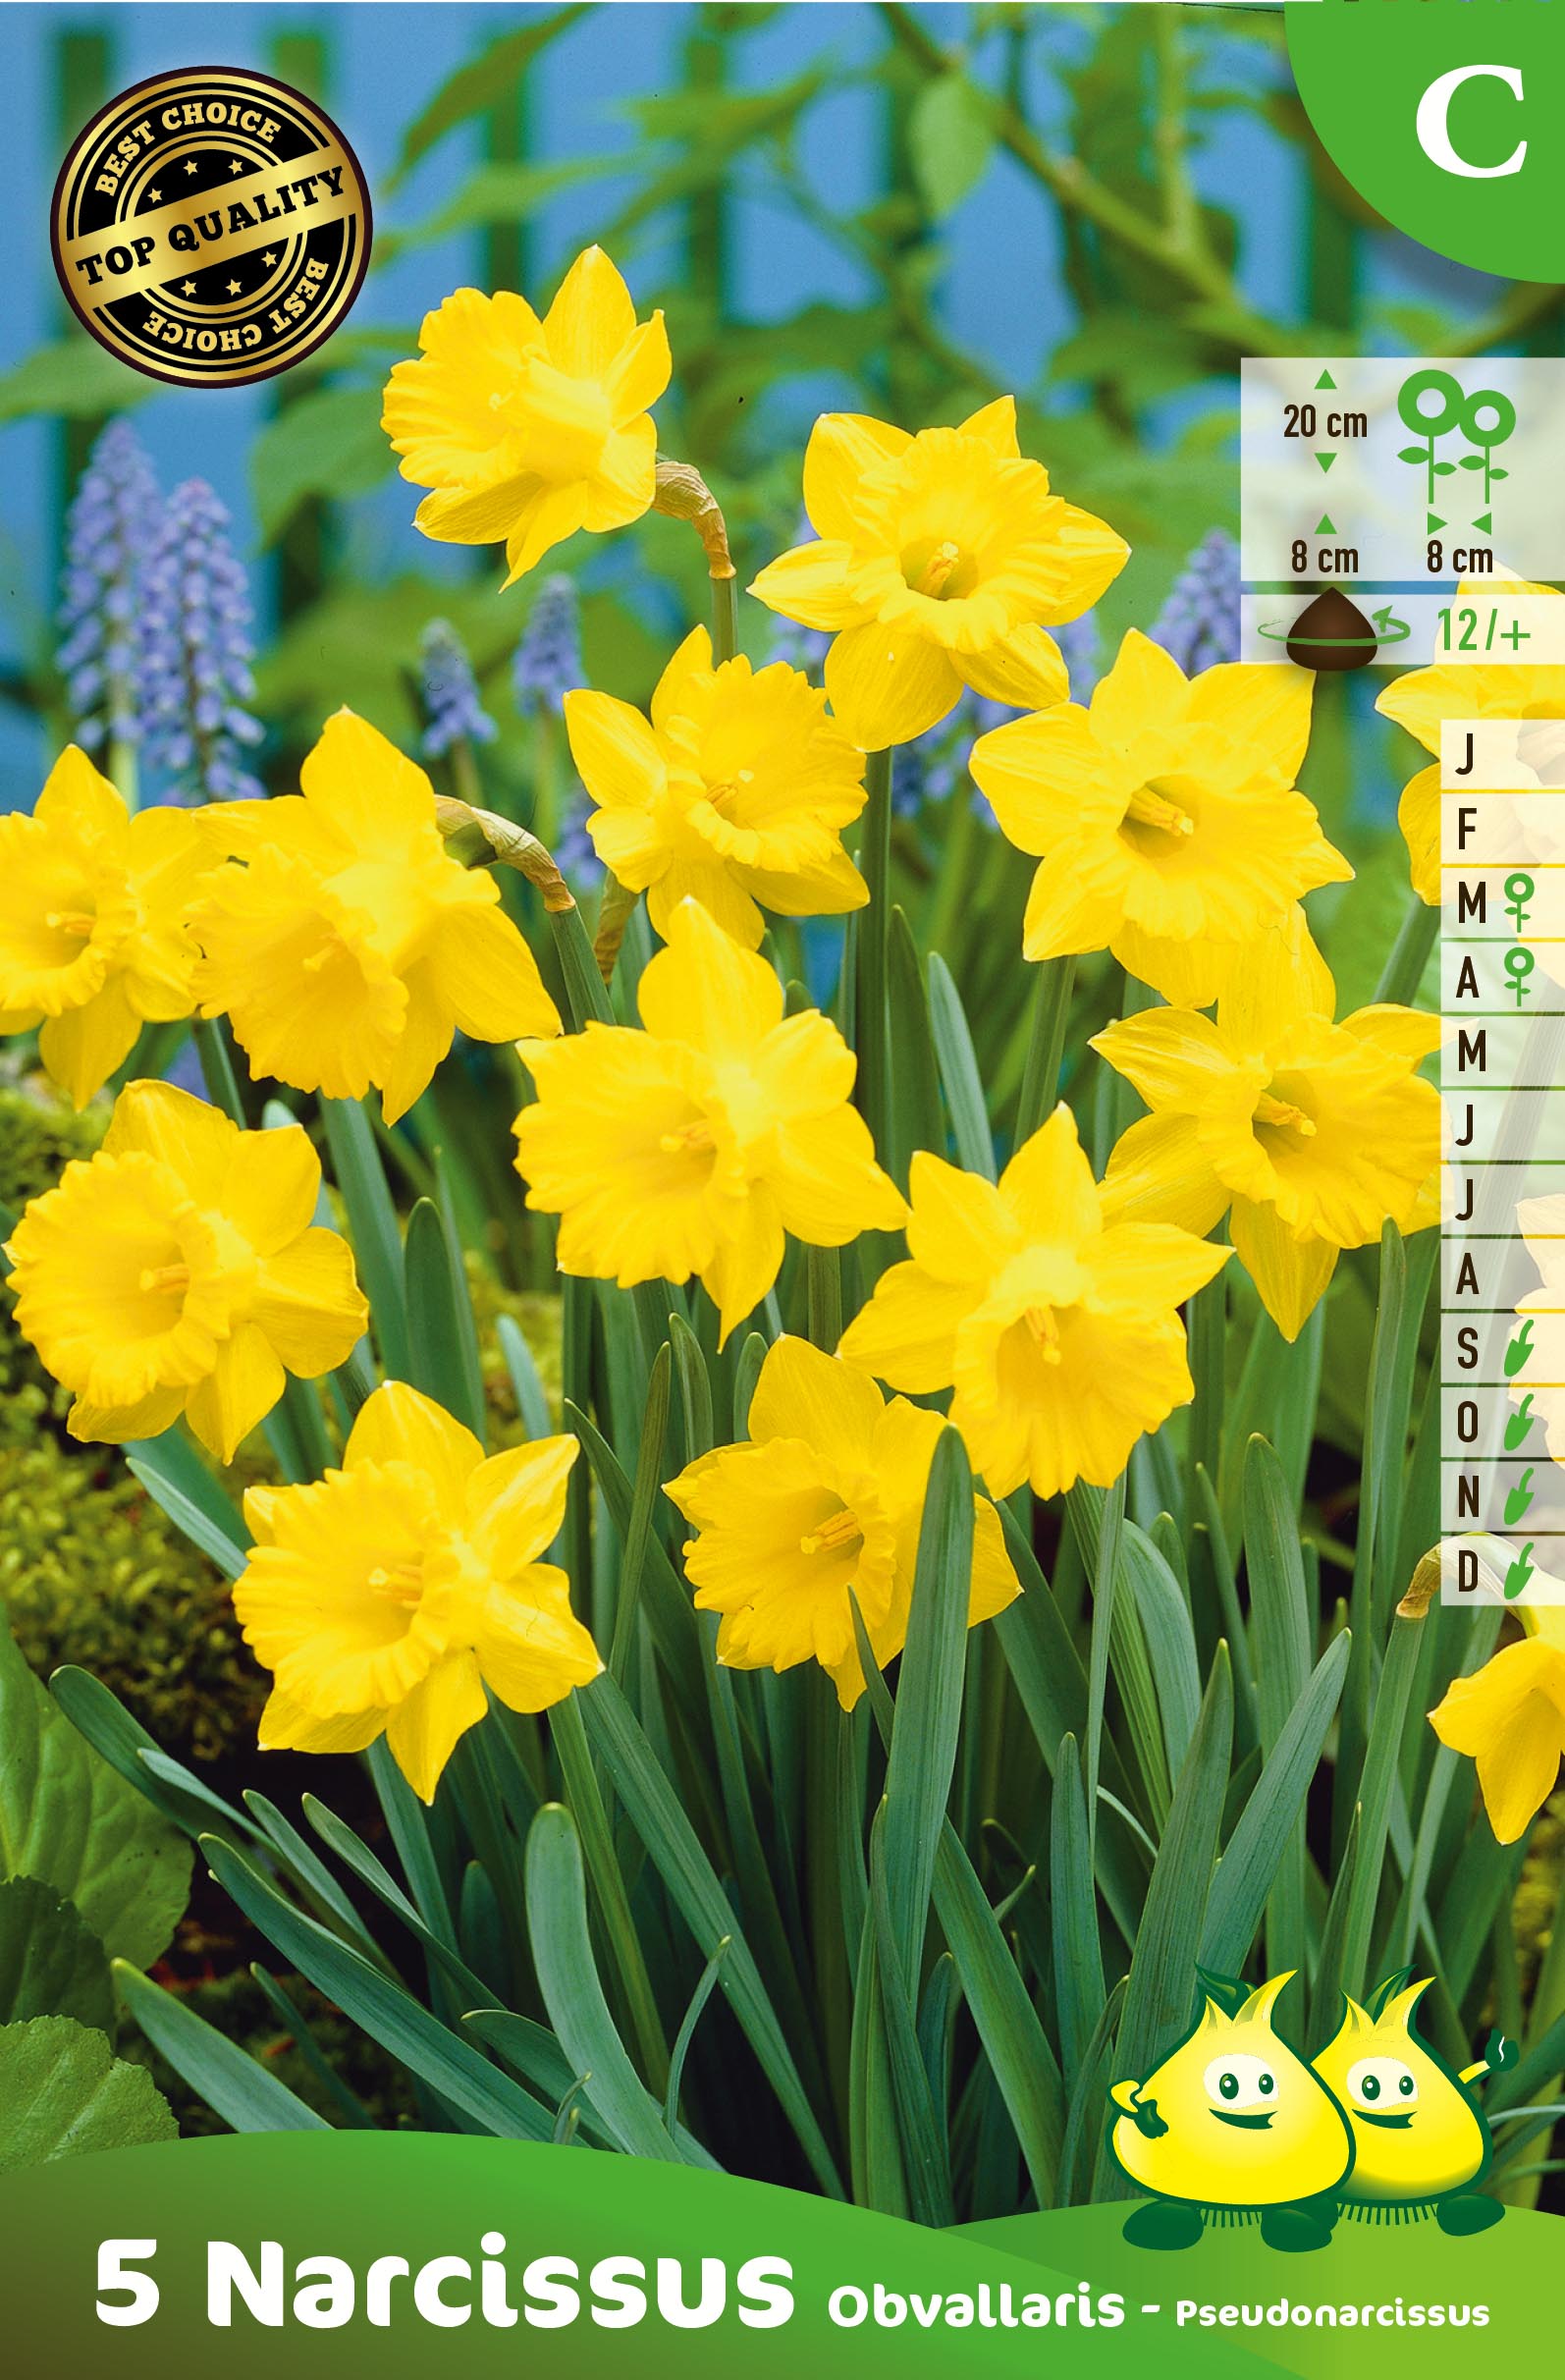
Task: Click the letter M next to flower icon
Action: [1471, 905]
